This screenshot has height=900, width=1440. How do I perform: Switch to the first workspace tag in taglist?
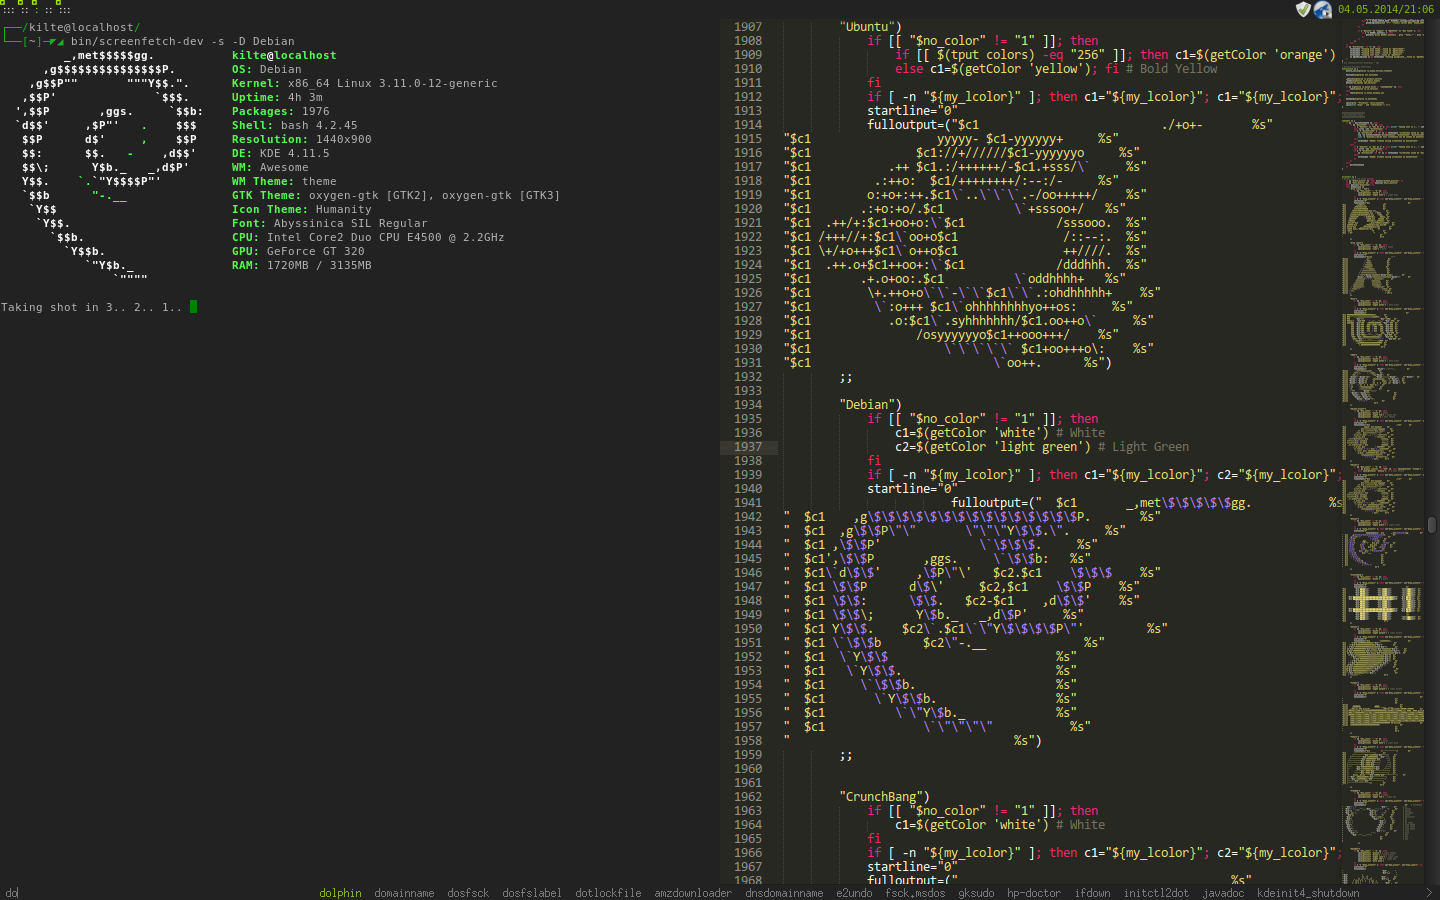[8, 8]
